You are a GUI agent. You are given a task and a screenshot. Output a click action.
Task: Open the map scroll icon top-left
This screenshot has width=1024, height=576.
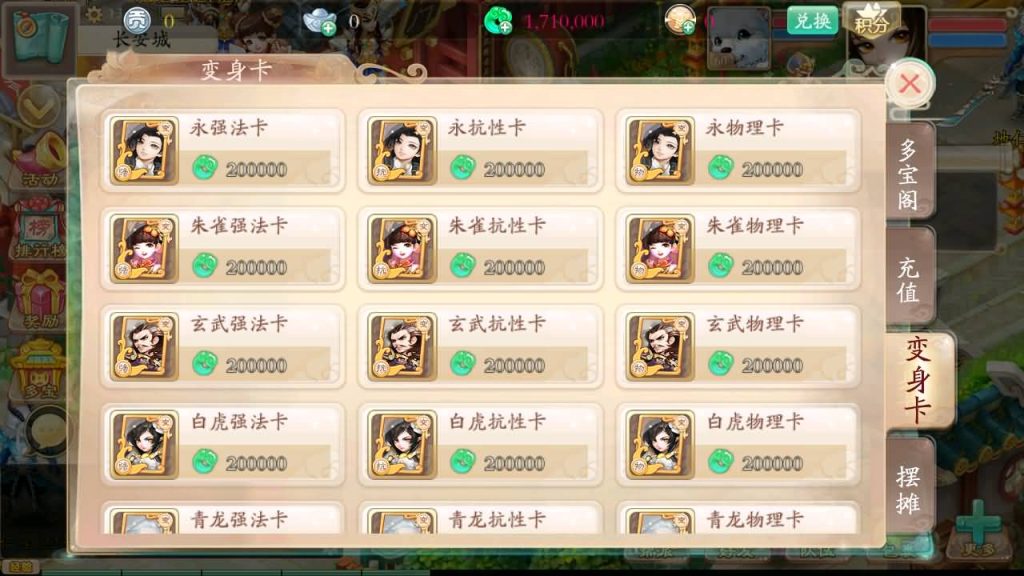pos(40,38)
